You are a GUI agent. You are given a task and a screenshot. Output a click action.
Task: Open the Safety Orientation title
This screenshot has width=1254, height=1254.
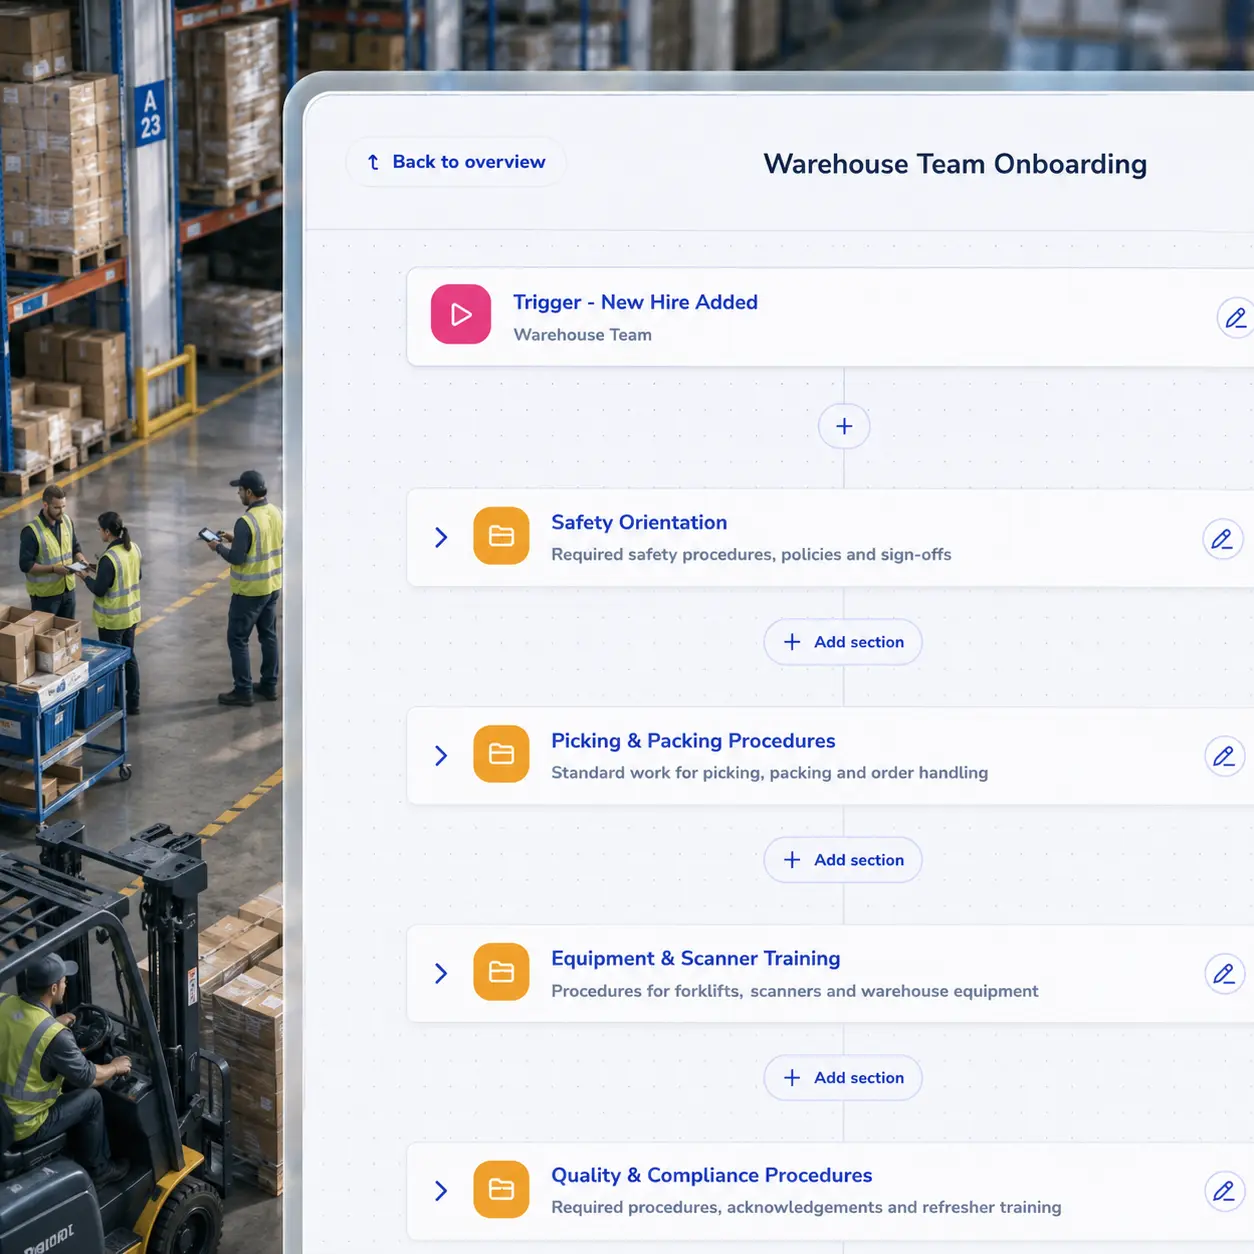[x=639, y=522]
